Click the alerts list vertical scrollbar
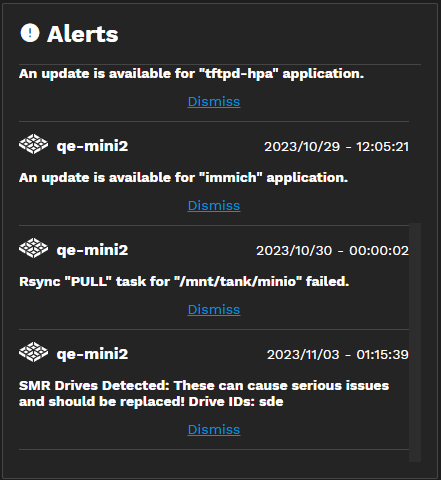This screenshot has width=441, height=480. (415, 342)
